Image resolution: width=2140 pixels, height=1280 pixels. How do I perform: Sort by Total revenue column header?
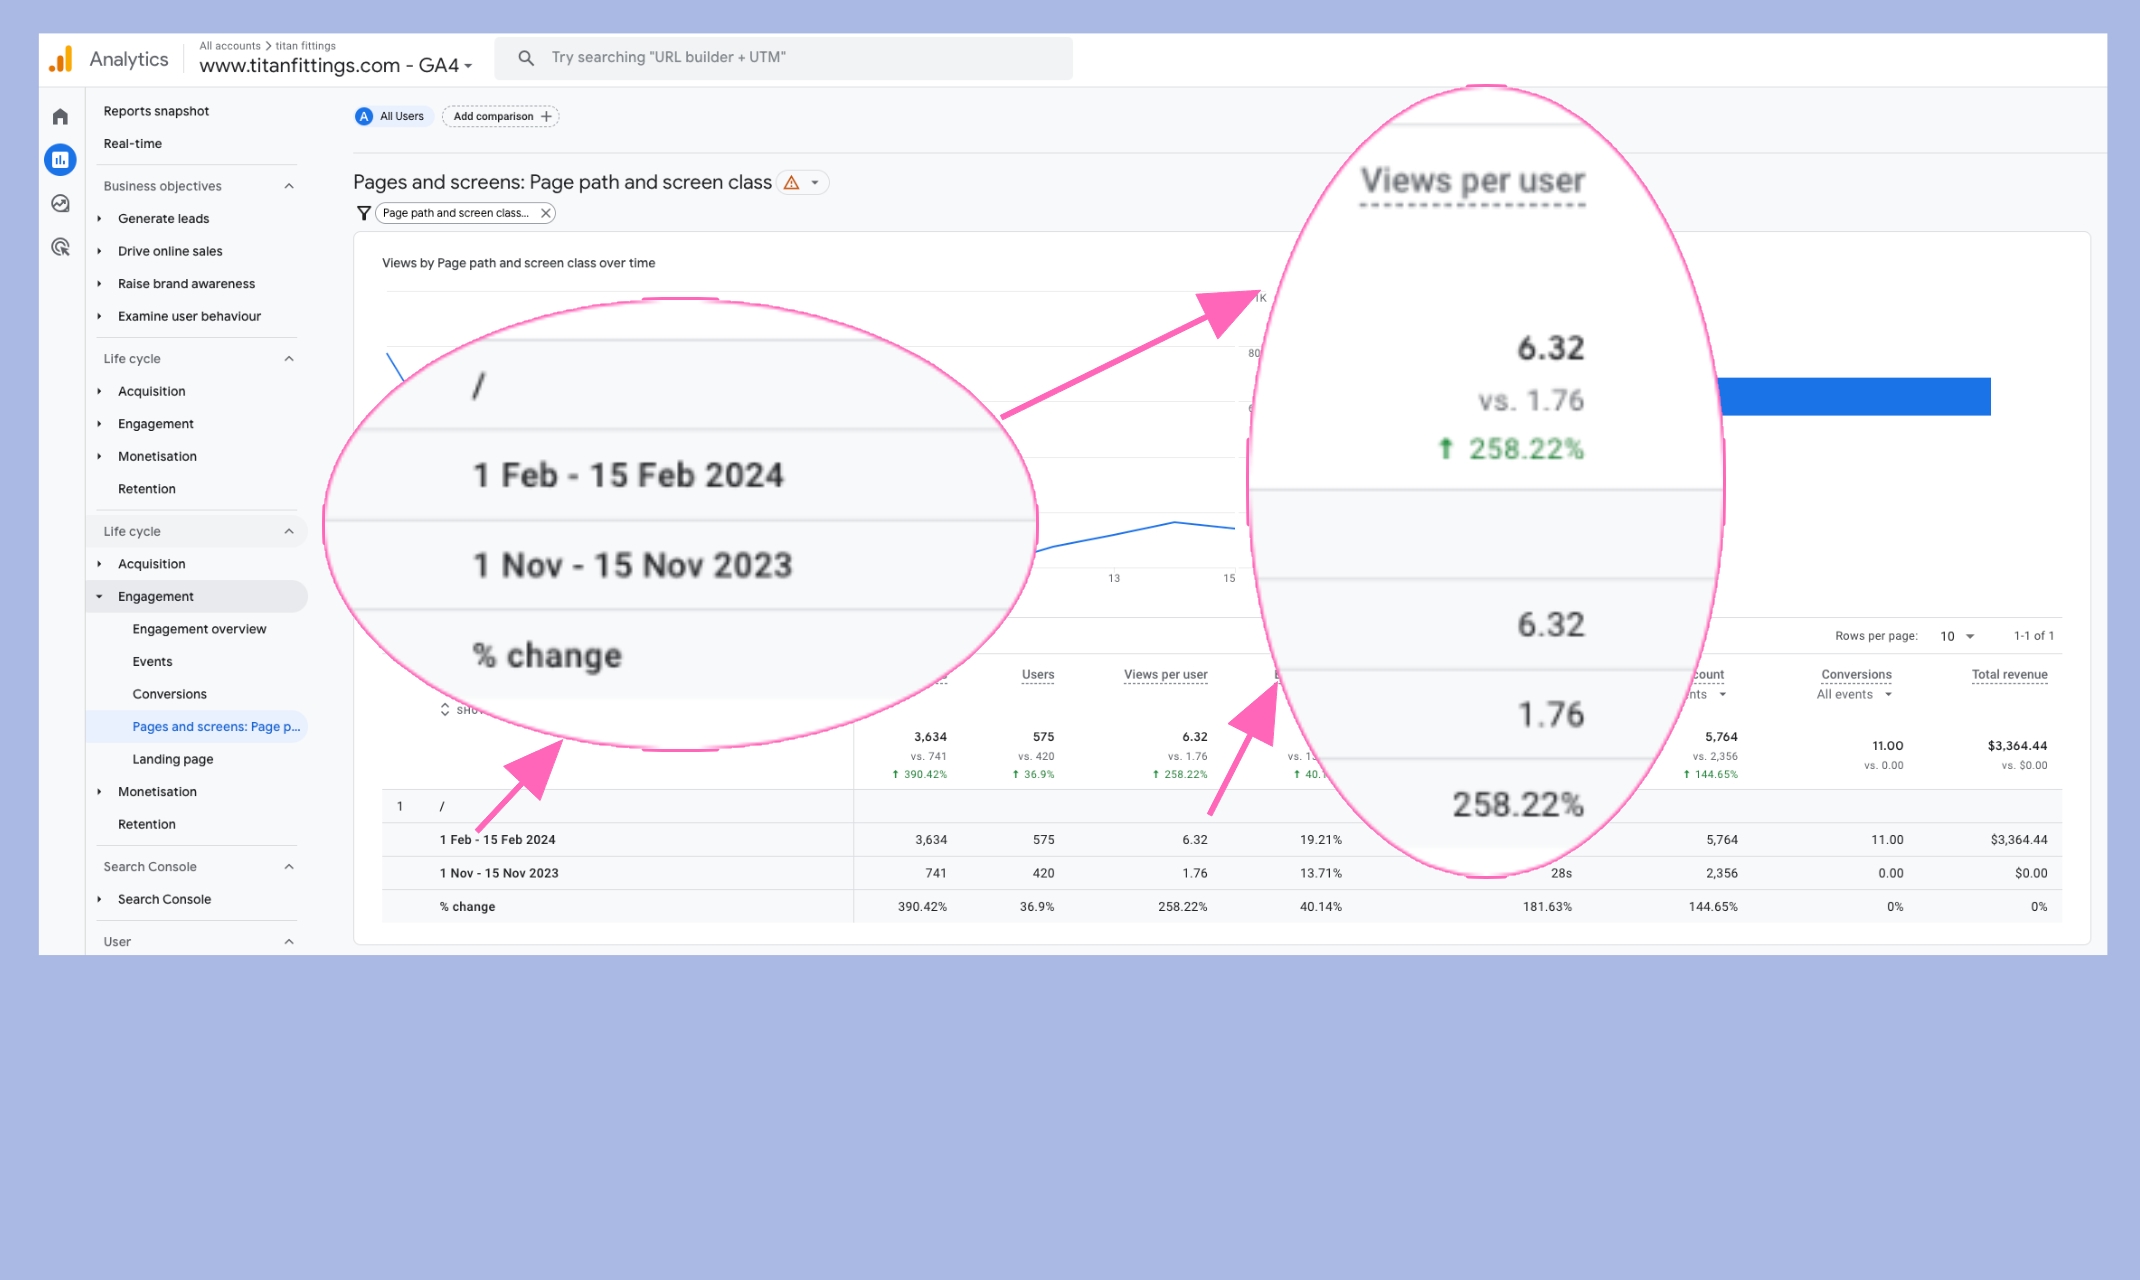pos(2009,675)
